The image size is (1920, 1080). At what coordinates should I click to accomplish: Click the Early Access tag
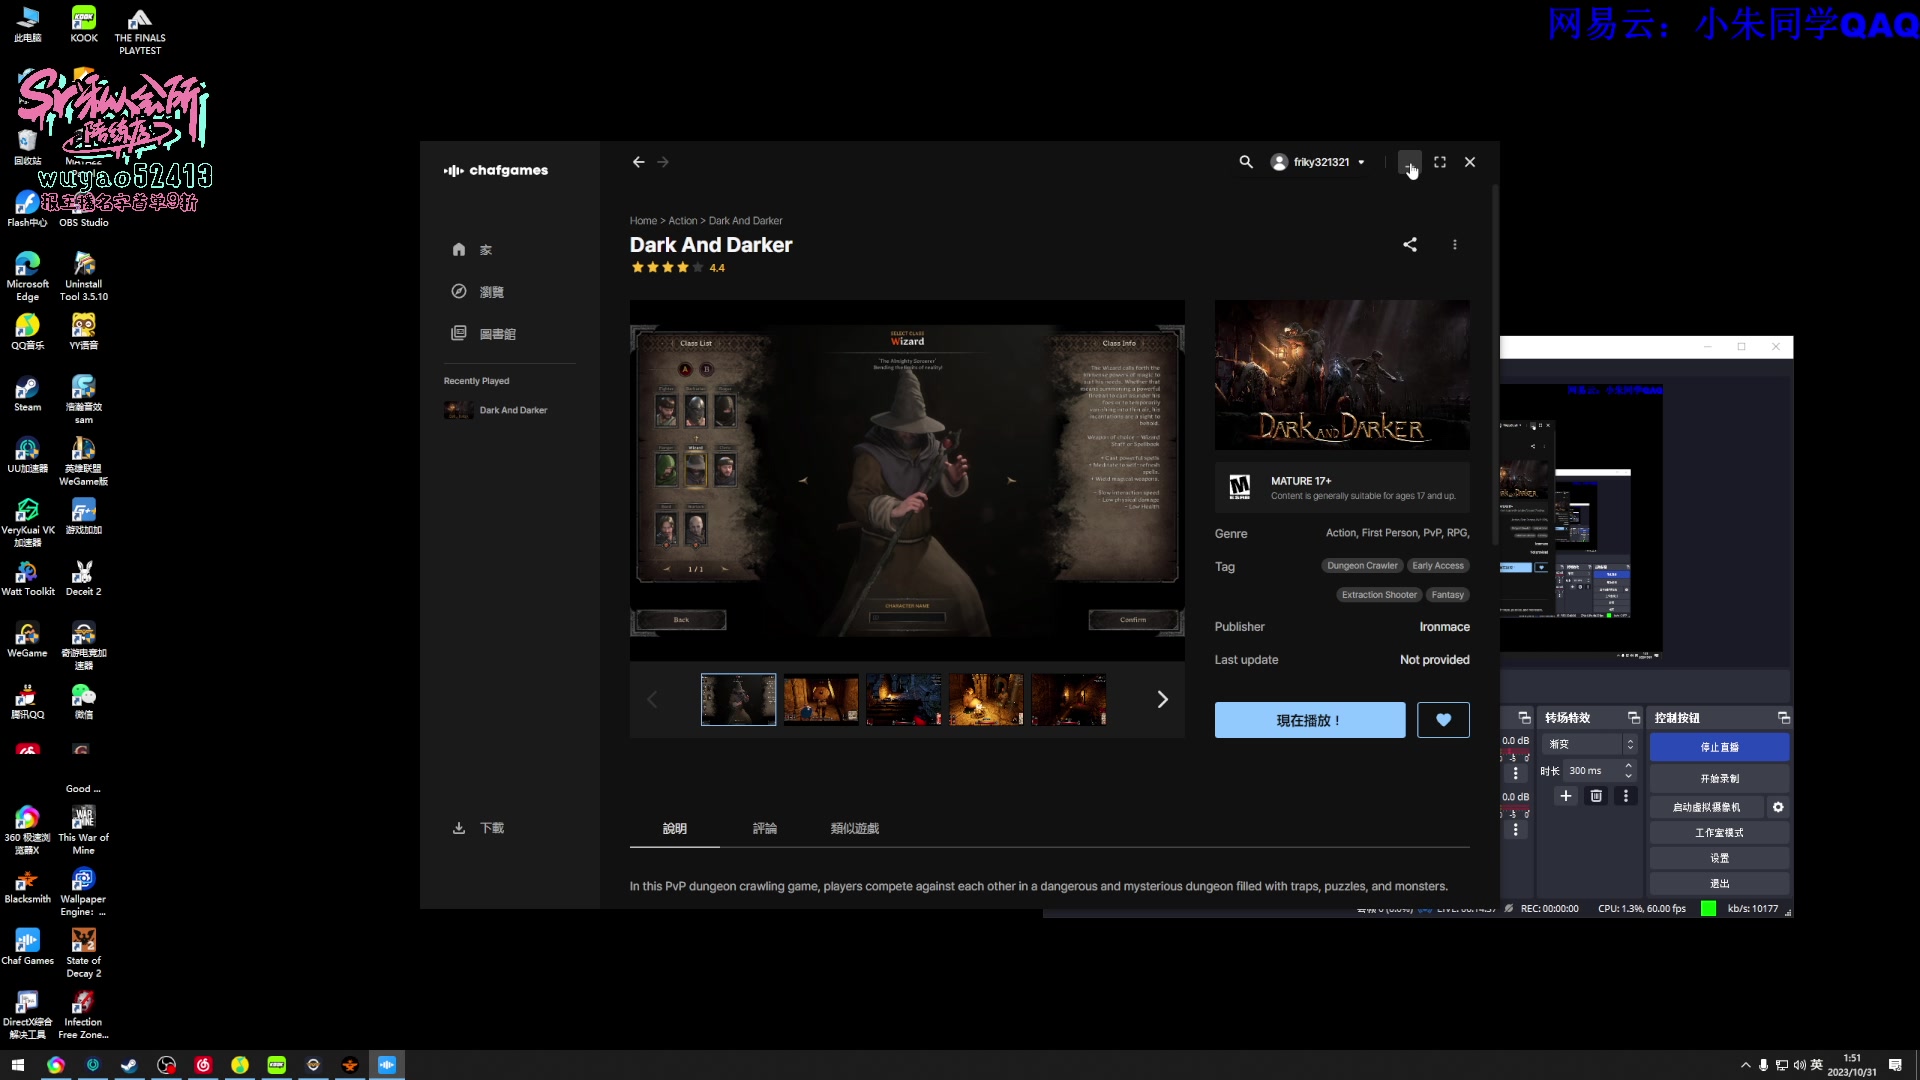click(x=1438, y=566)
